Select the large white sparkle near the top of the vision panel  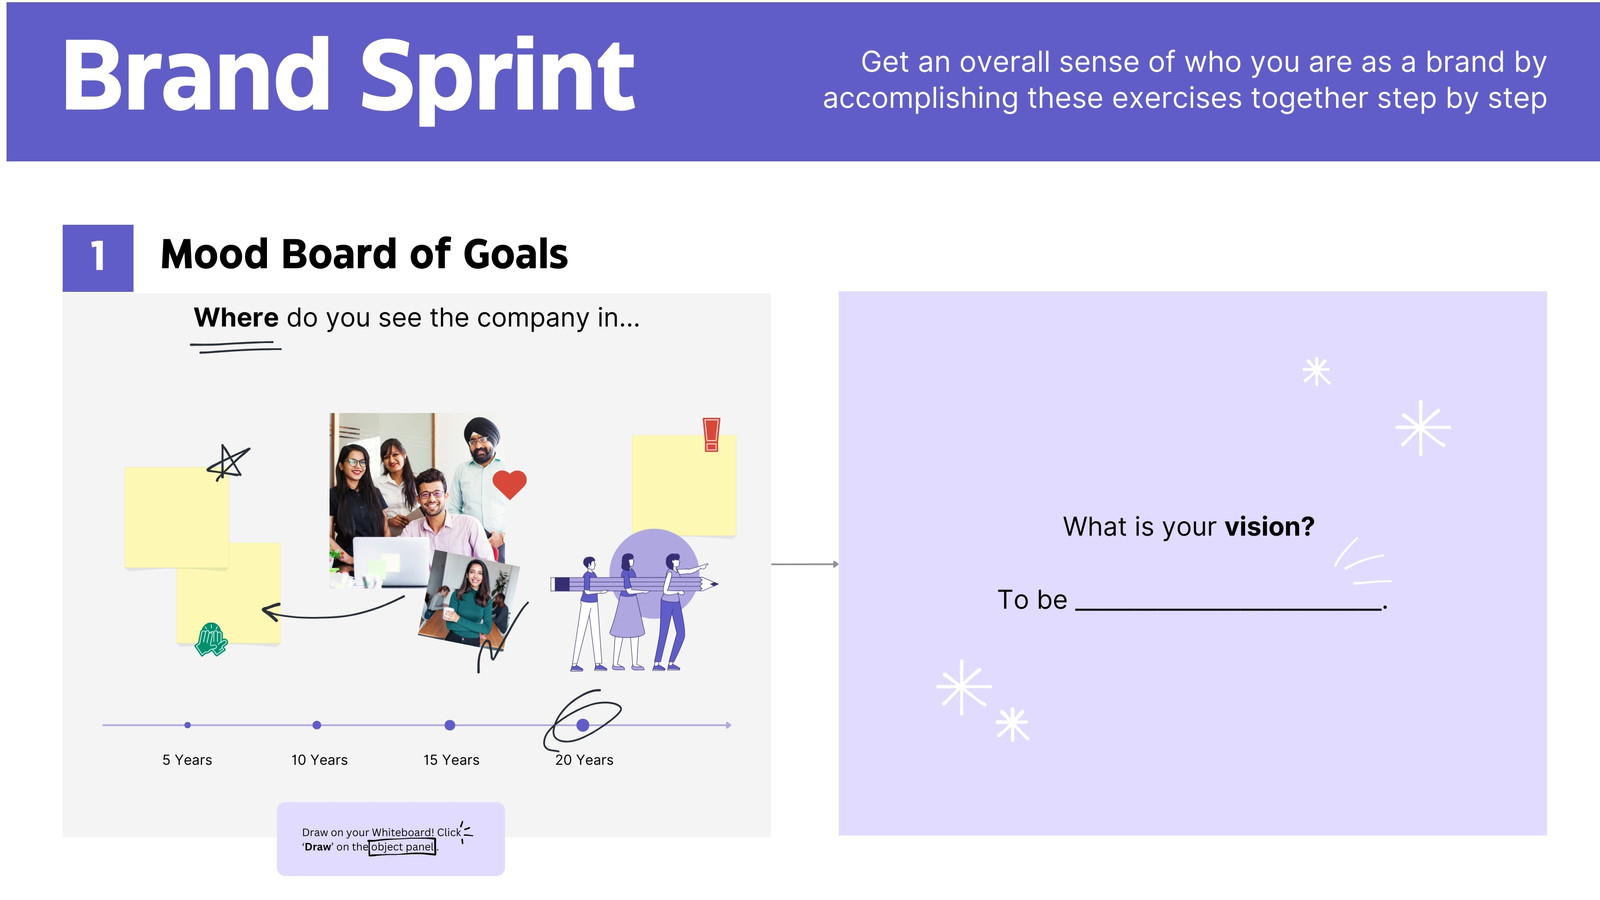click(1422, 428)
